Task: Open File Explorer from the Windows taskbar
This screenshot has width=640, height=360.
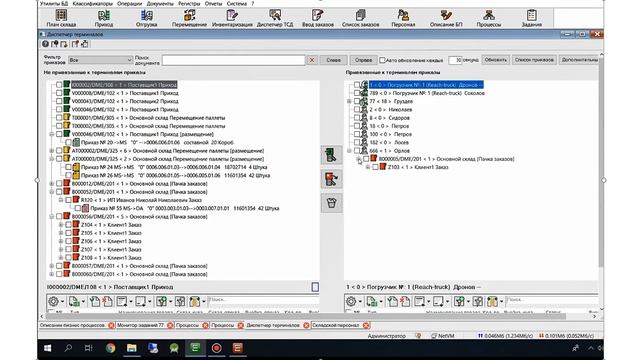Action: (131, 348)
